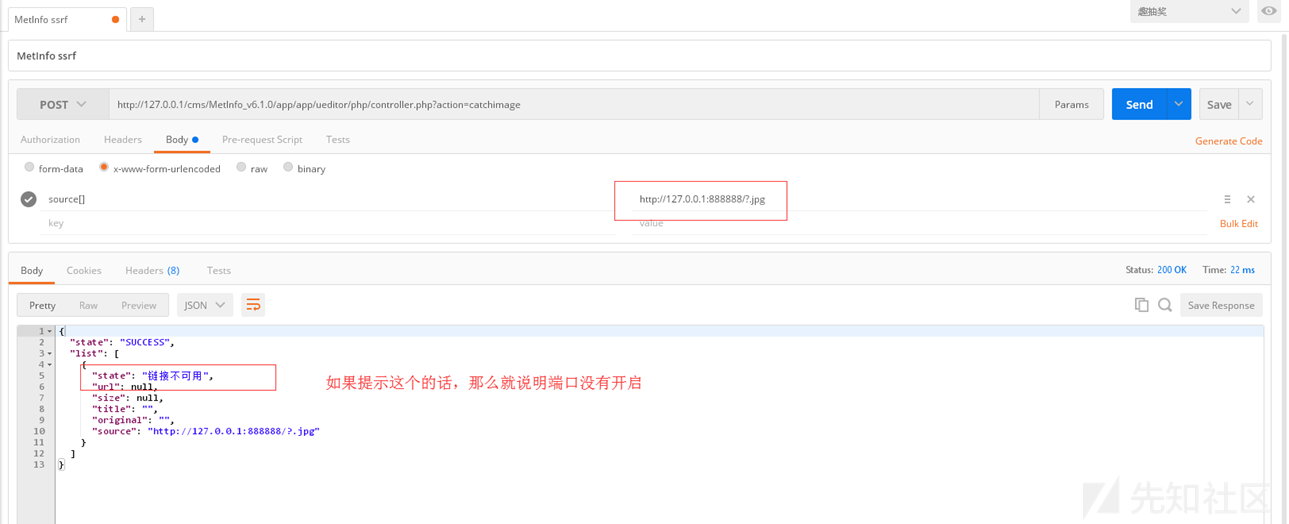Screen dimensions: 1289x524
Task: Edit the source[] key field
Action: pos(330,199)
